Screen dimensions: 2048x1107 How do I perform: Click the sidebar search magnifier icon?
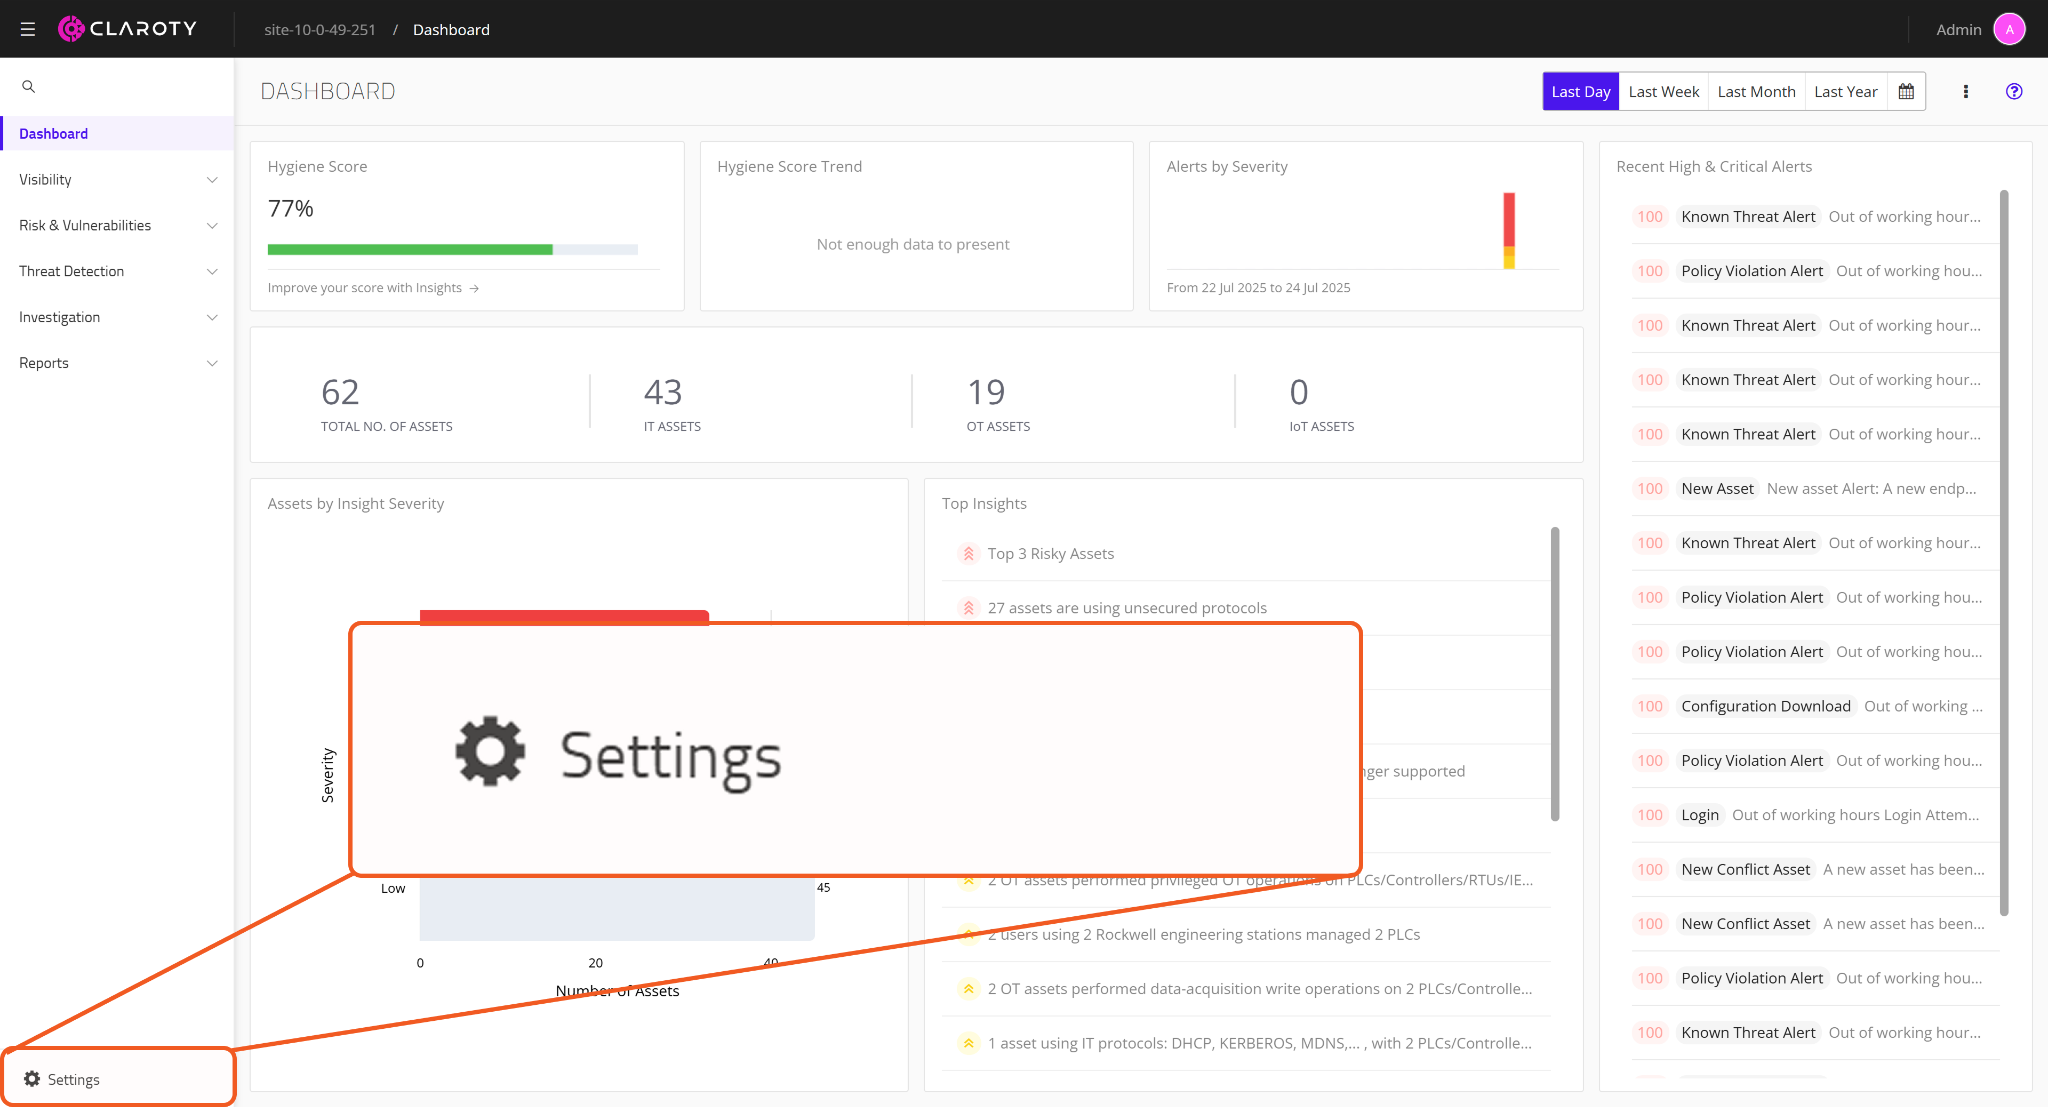(x=29, y=87)
